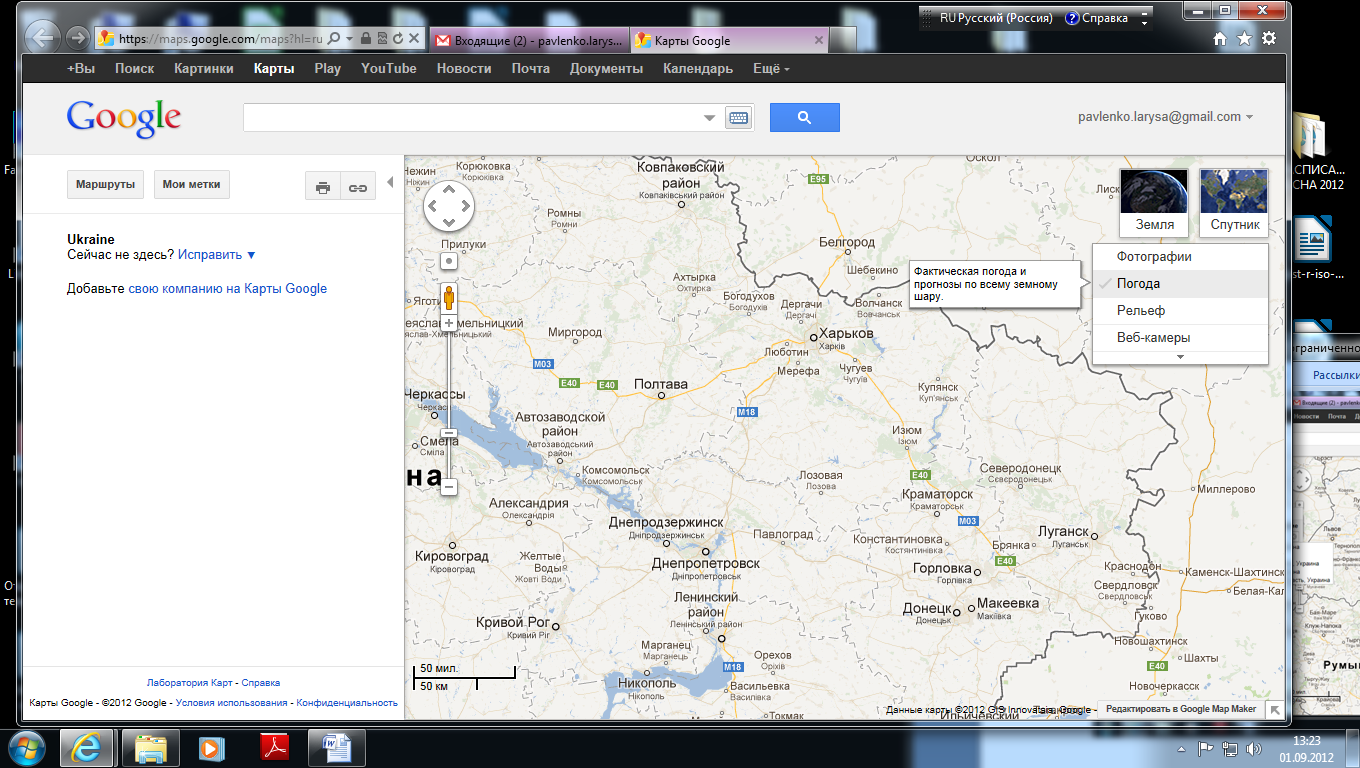1360x768 pixels.
Task: Open Конфиденциальность link
Action: point(347,703)
